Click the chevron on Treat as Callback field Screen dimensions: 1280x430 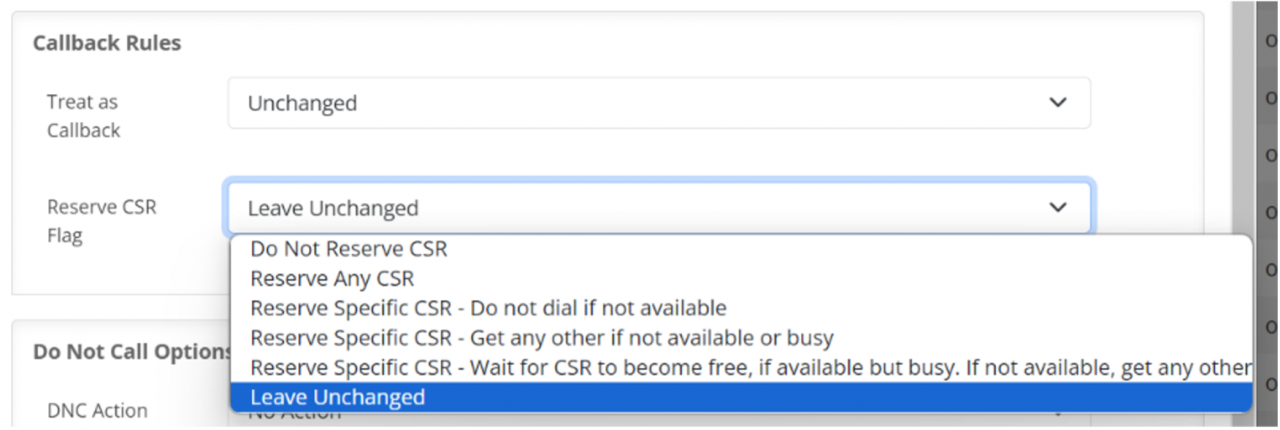(1057, 102)
